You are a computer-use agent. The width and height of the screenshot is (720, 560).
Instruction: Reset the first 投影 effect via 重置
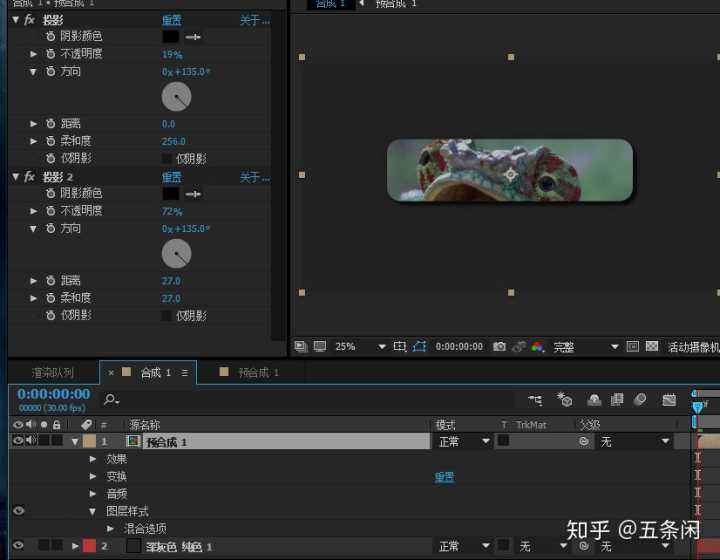(172, 20)
